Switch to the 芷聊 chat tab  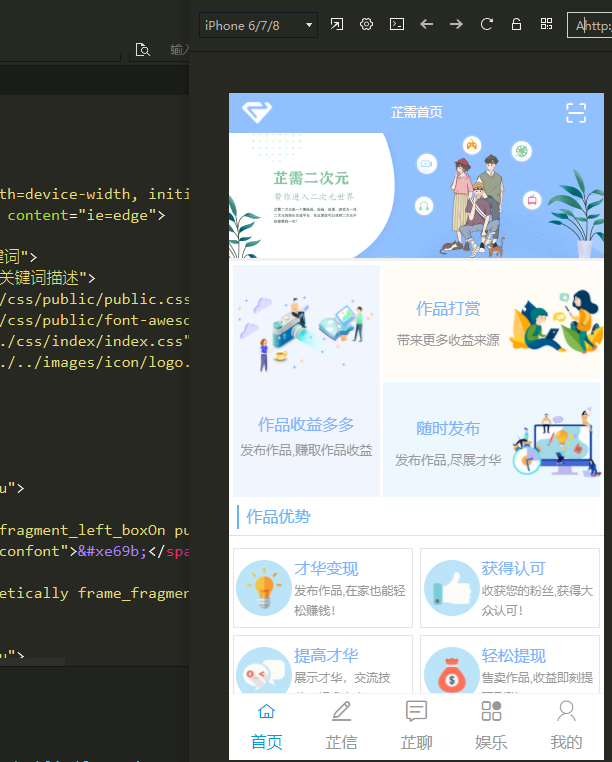pyautogui.click(x=416, y=726)
